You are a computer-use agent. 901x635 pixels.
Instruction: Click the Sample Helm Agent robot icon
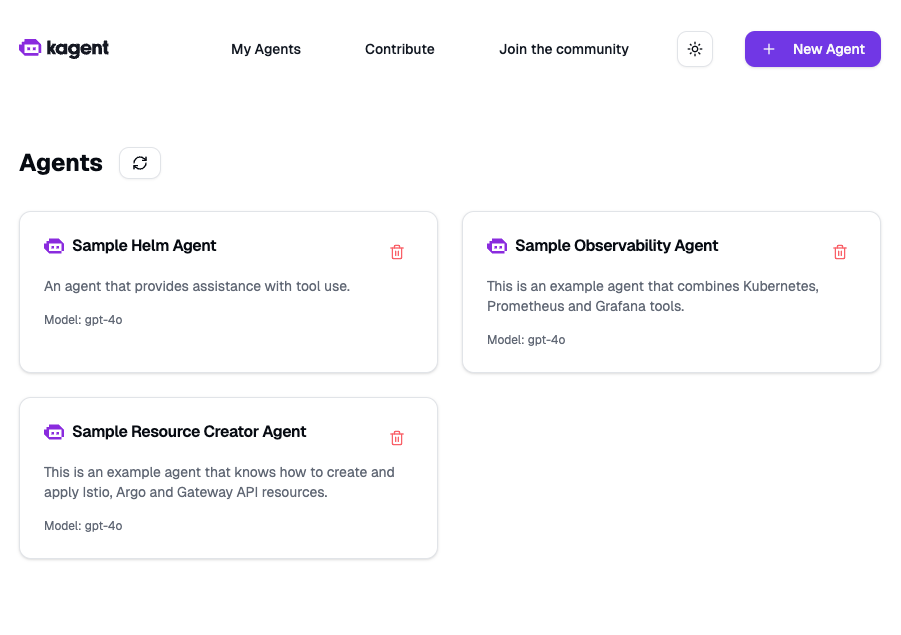pos(54,246)
